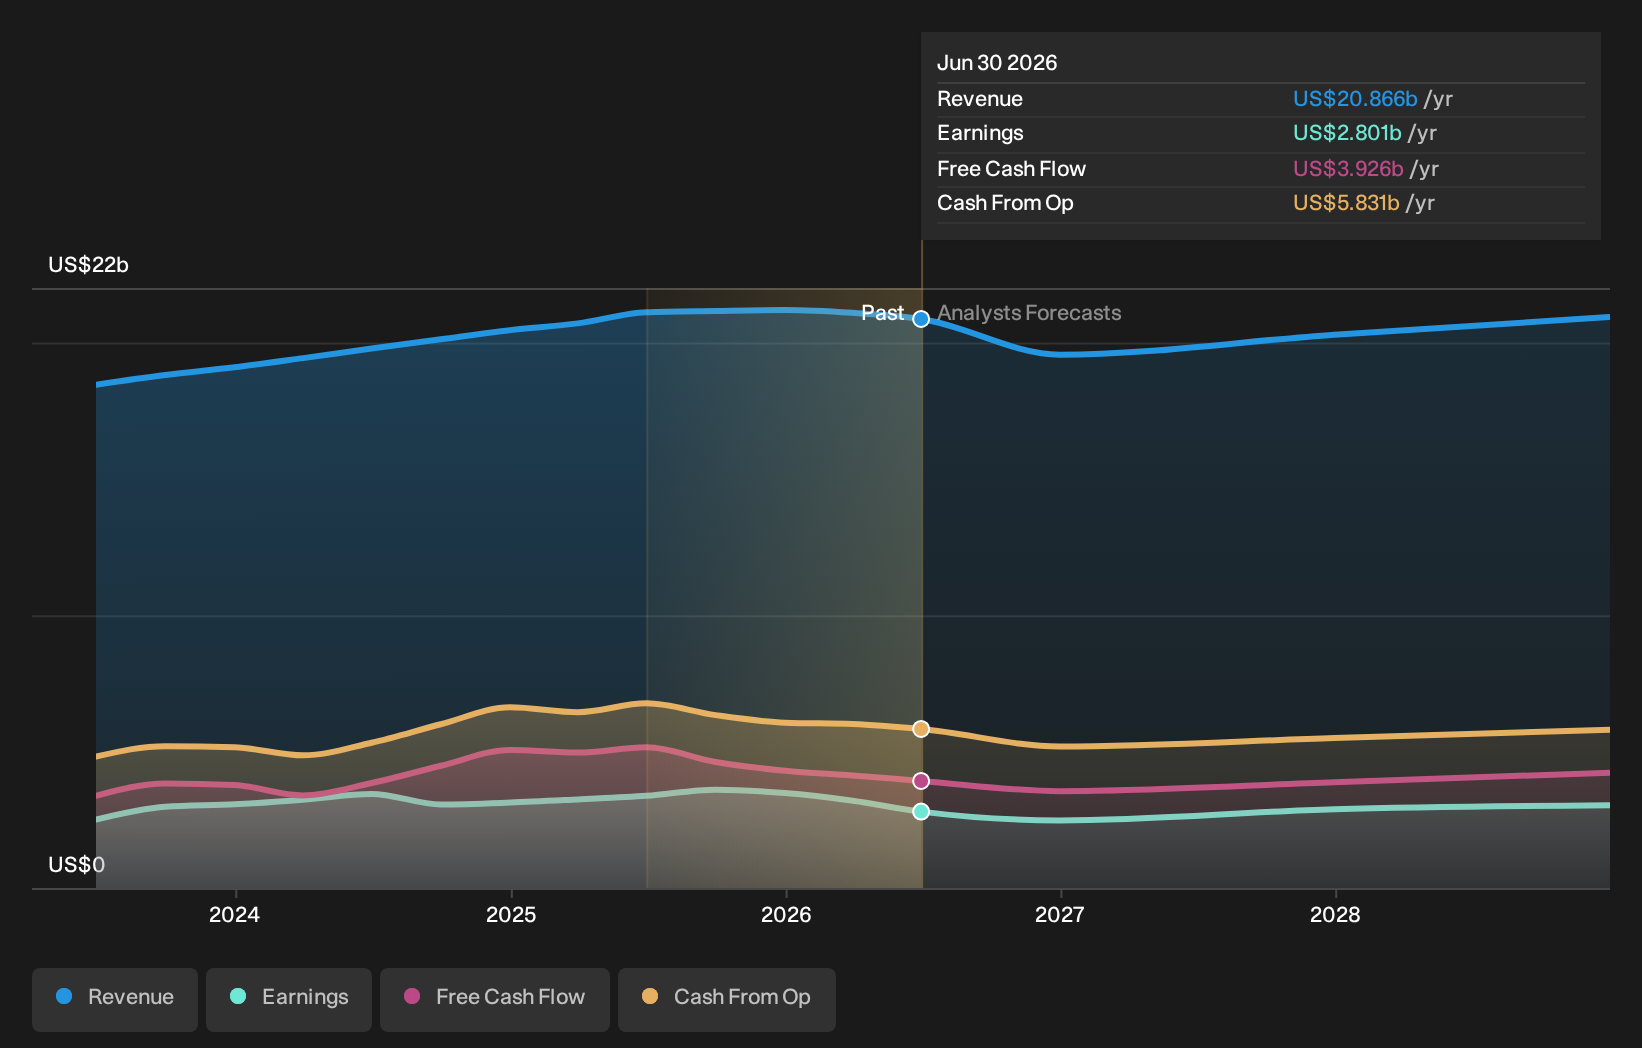Viewport: 1642px width, 1048px height.
Task: Toggle the Free Cash Flow legend button
Action: pyautogui.click(x=495, y=999)
